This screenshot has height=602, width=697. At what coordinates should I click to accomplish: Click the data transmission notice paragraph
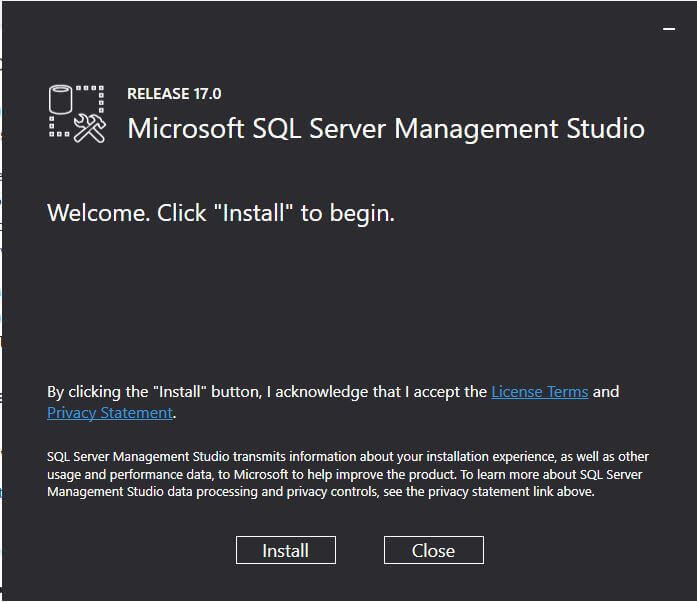[x=347, y=474]
